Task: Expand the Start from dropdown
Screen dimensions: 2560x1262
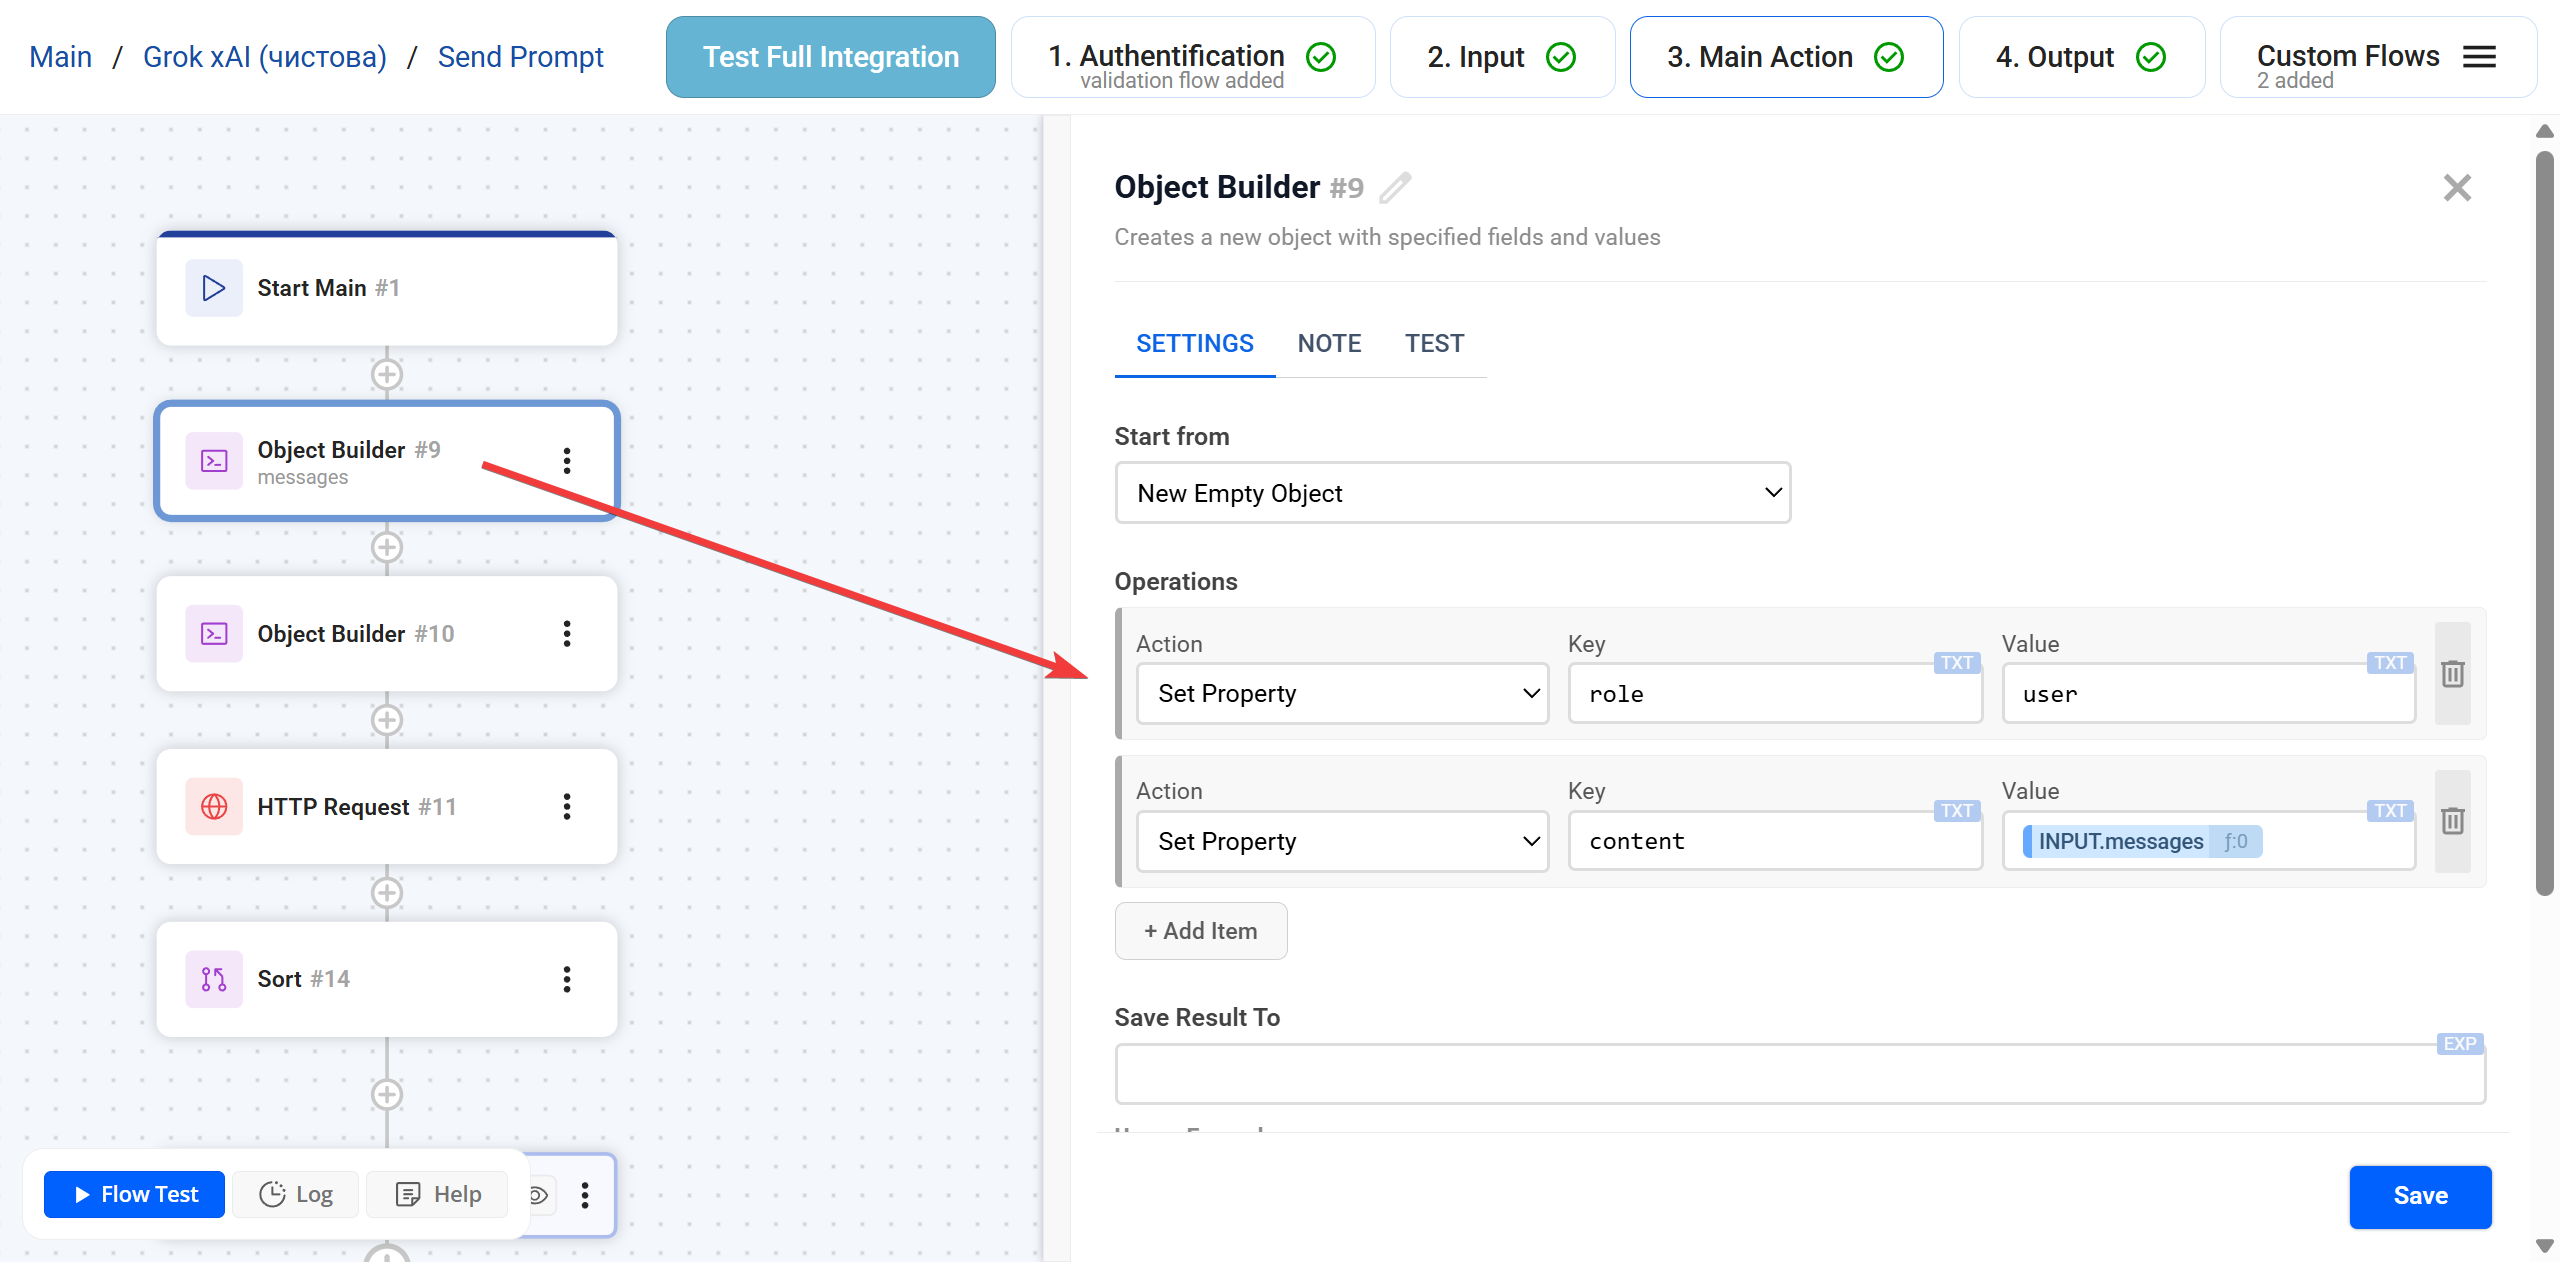Action: click(x=1452, y=493)
